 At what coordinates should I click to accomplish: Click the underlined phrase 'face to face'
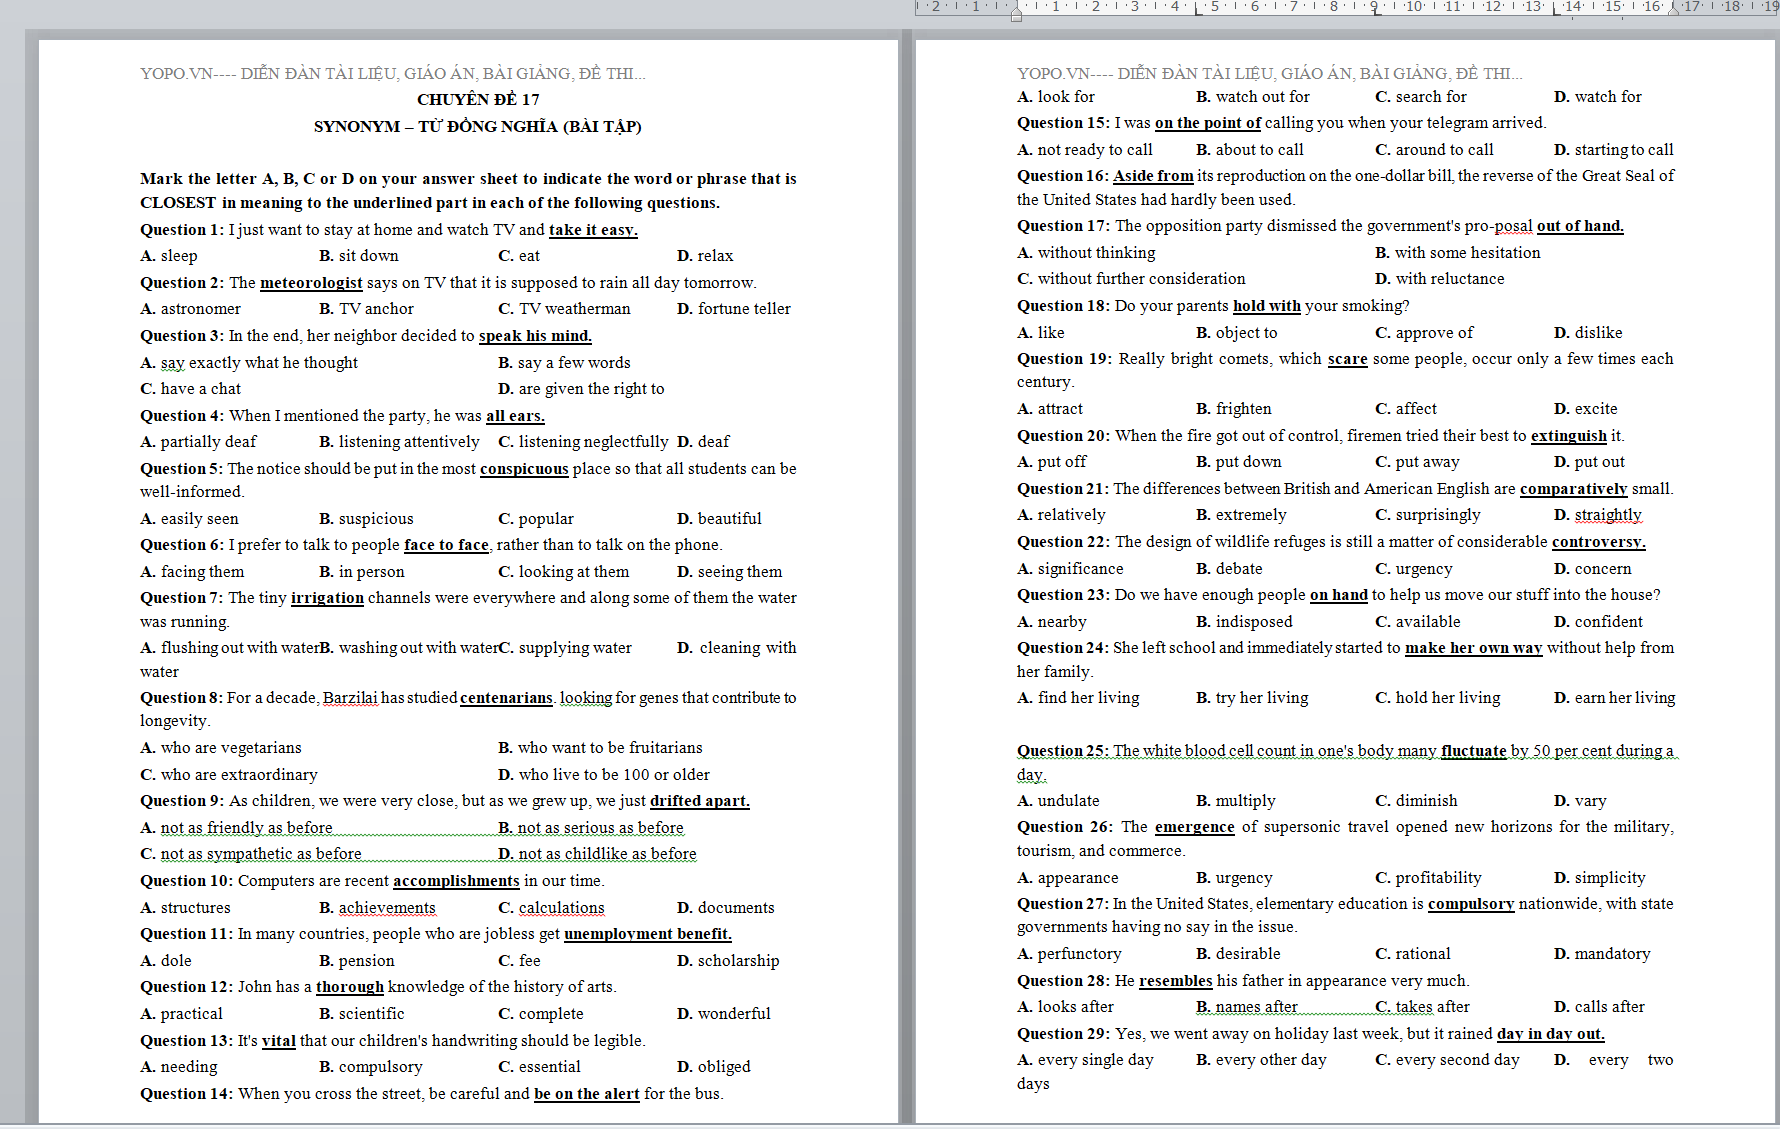click(x=446, y=545)
